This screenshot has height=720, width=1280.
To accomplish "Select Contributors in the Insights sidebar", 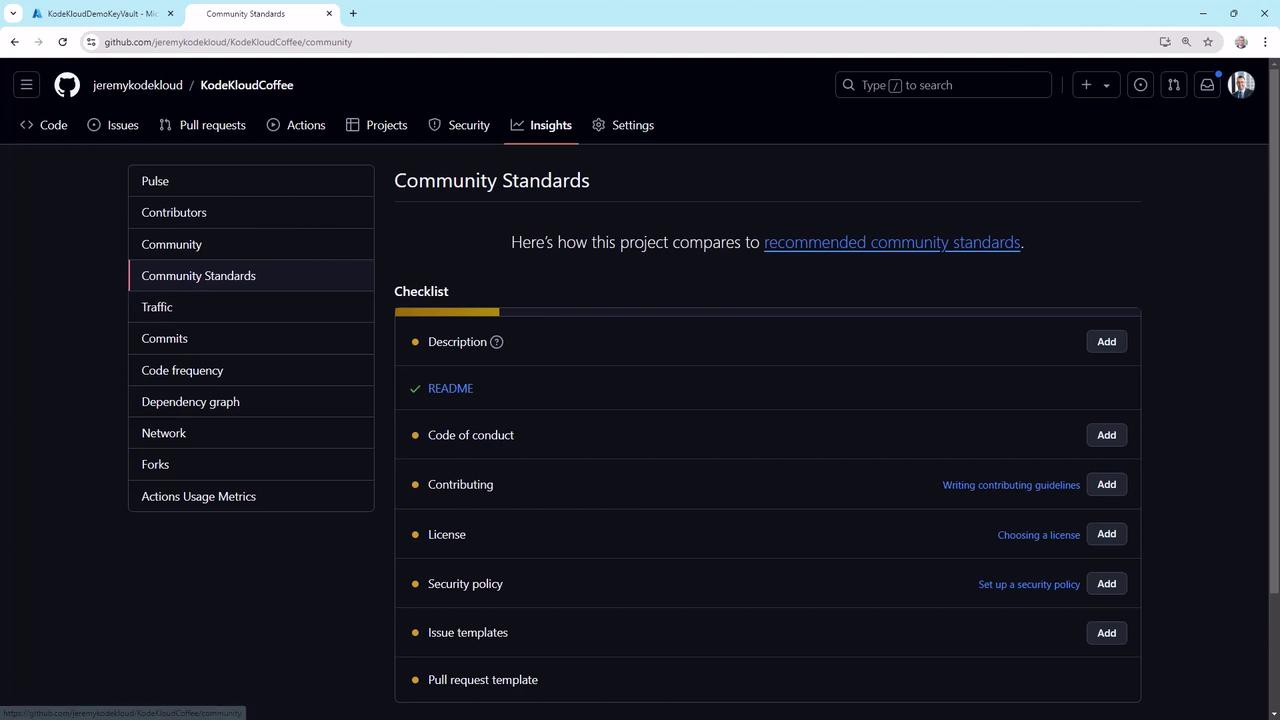I will (x=251, y=212).
